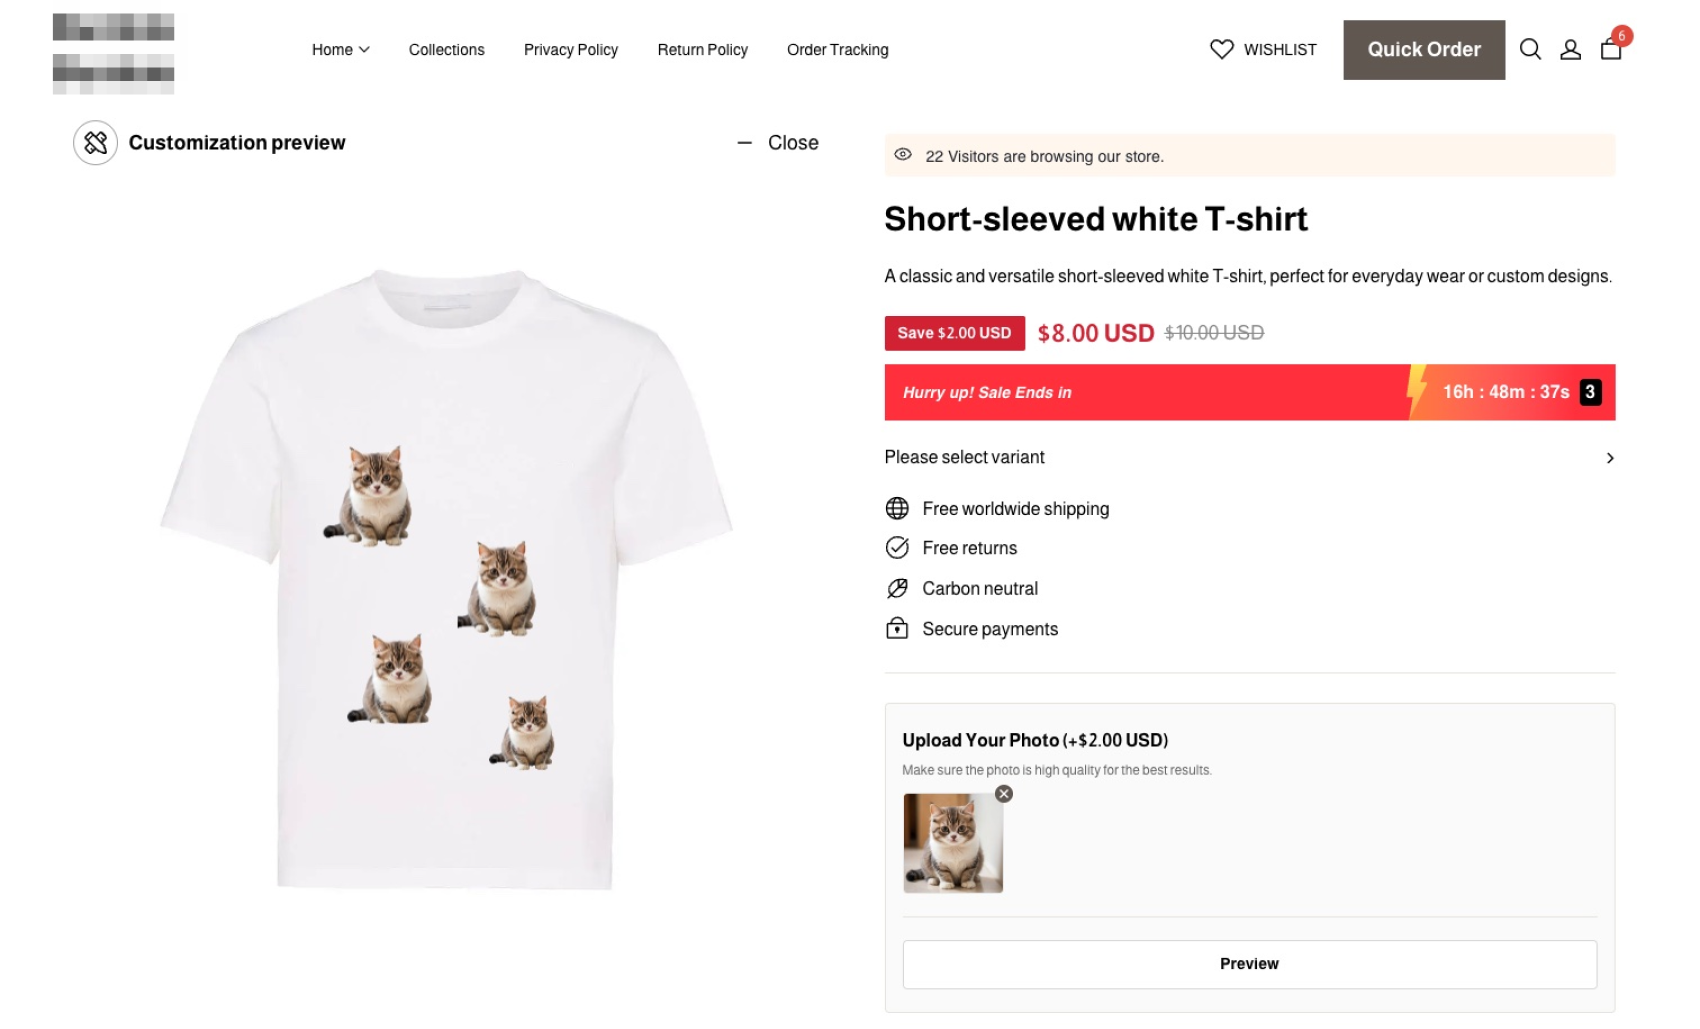The height and width of the screenshot is (1029, 1700).
Task: Click the t-shirt customization preview image
Action: pos(446,580)
